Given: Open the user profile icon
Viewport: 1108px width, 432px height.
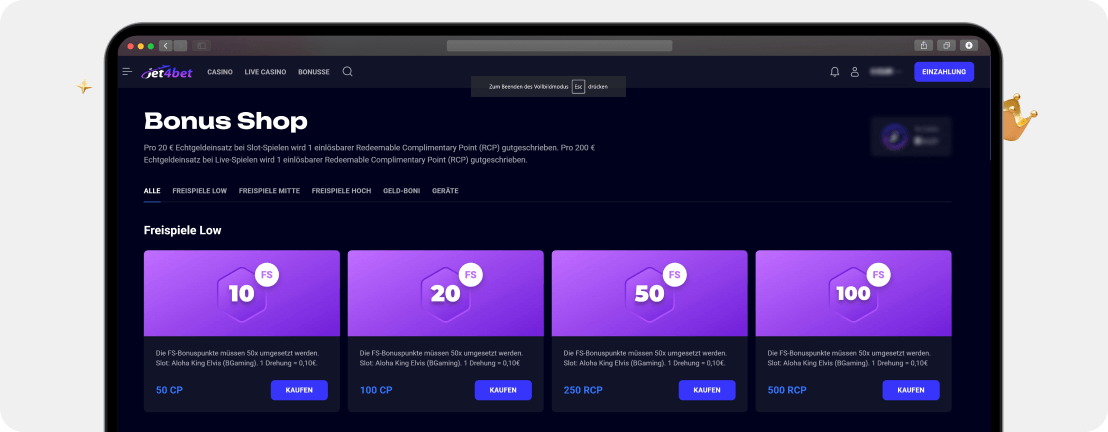Looking at the screenshot, I should tap(855, 72).
